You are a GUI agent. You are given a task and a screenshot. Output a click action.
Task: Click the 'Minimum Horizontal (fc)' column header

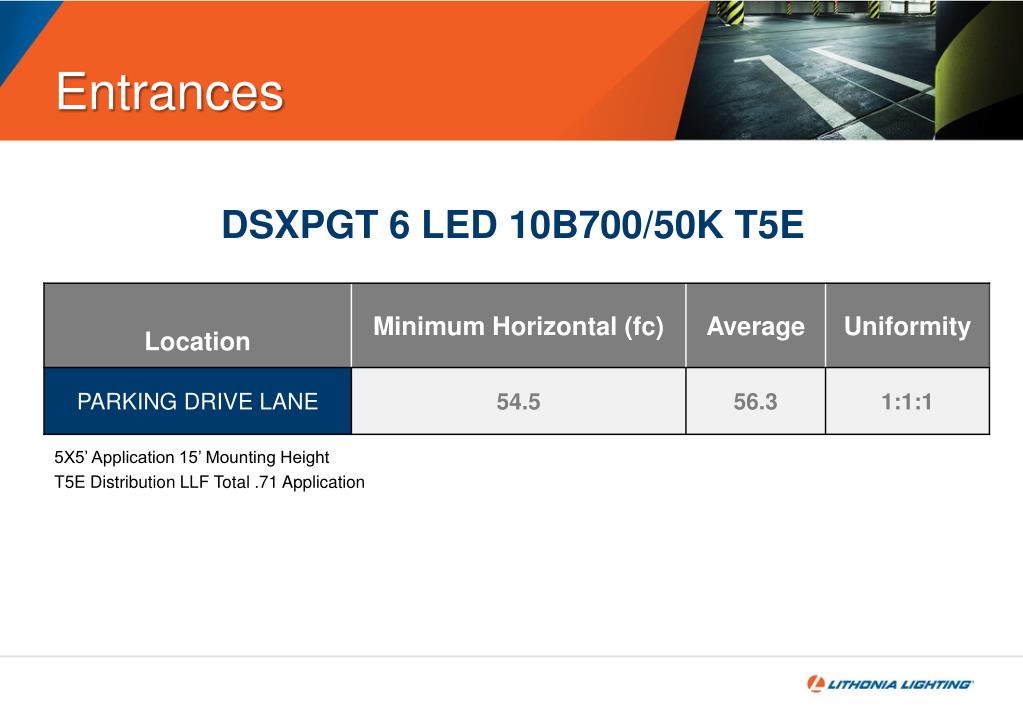pos(519,326)
